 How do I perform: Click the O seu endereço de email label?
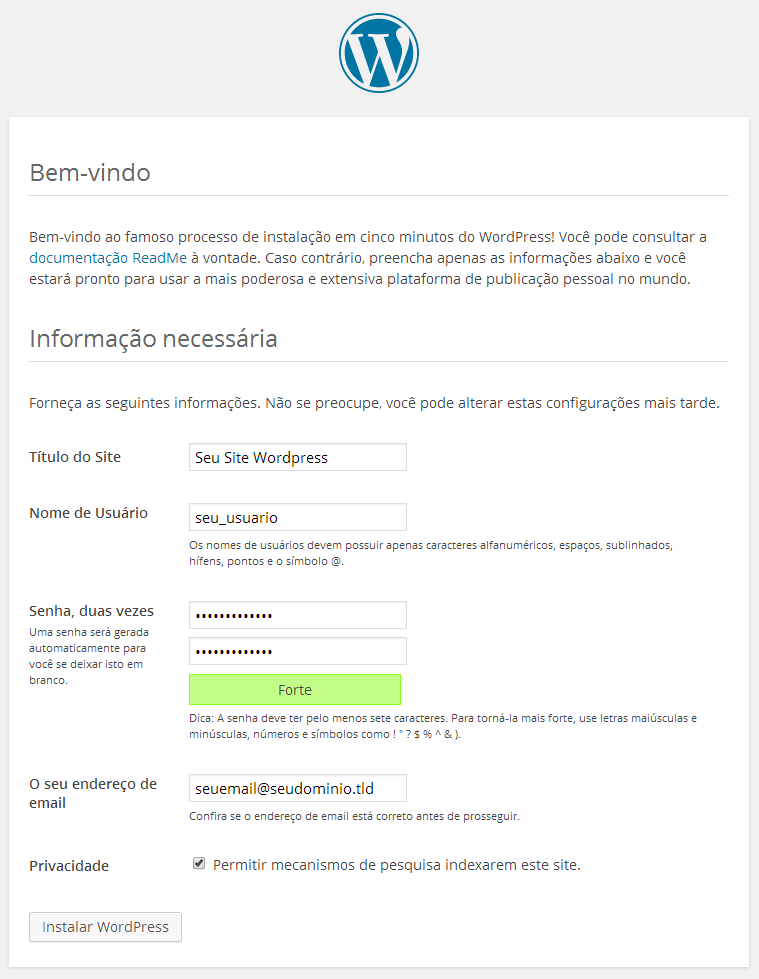pyautogui.click(x=93, y=793)
